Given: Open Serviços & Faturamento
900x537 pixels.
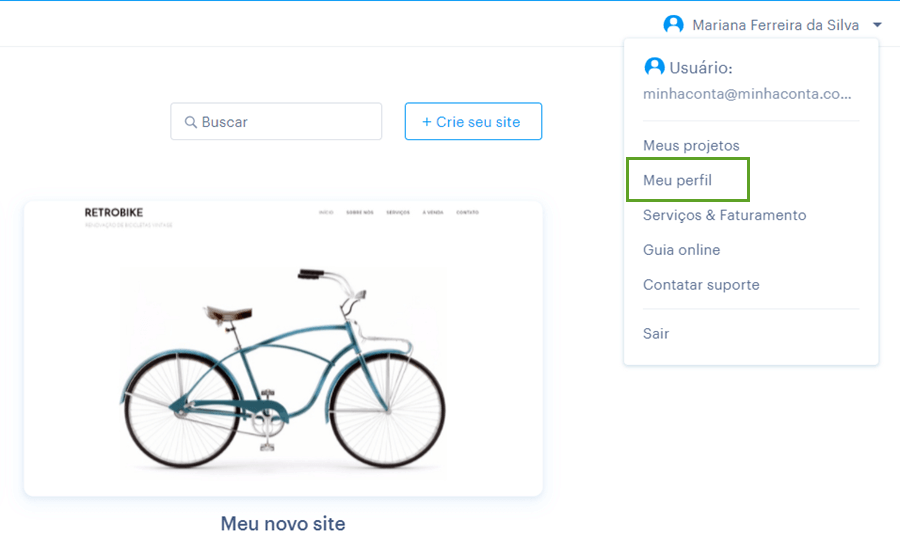Looking at the screenshot, I should (x=724, y=215).
